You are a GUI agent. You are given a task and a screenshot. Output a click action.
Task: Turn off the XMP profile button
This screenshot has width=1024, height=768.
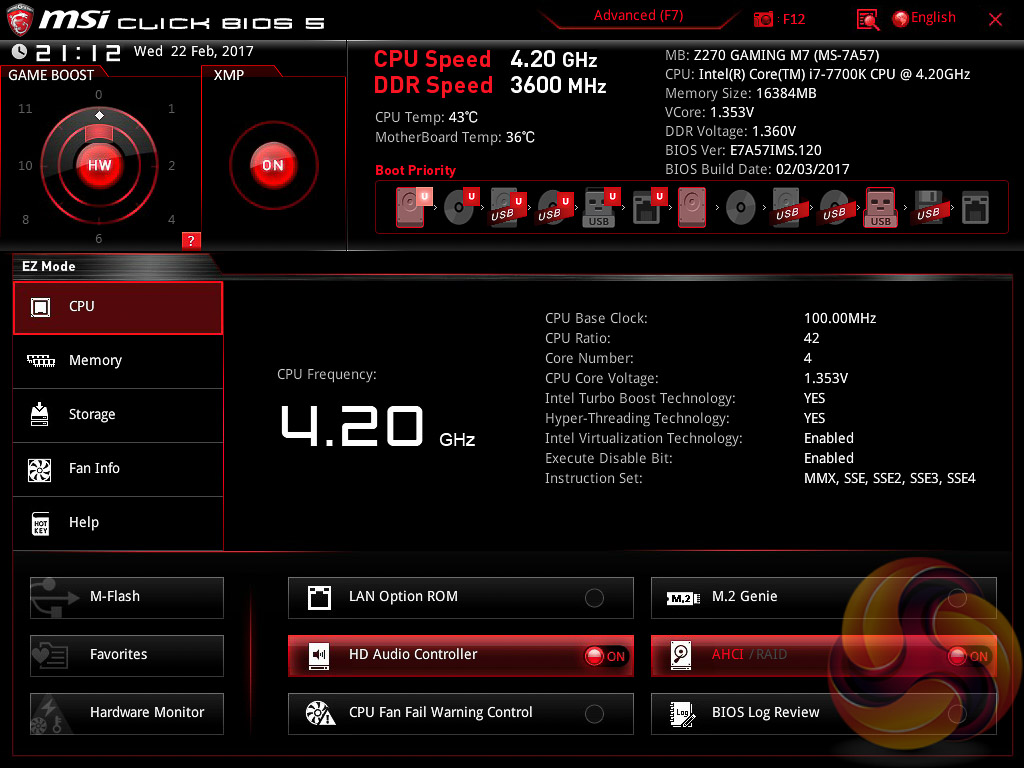coord(272,165)
